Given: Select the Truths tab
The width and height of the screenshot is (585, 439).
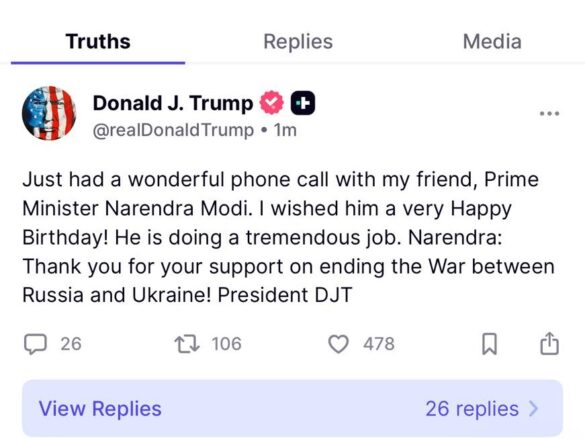Looking at the screenshot, I should coord(98,41).
